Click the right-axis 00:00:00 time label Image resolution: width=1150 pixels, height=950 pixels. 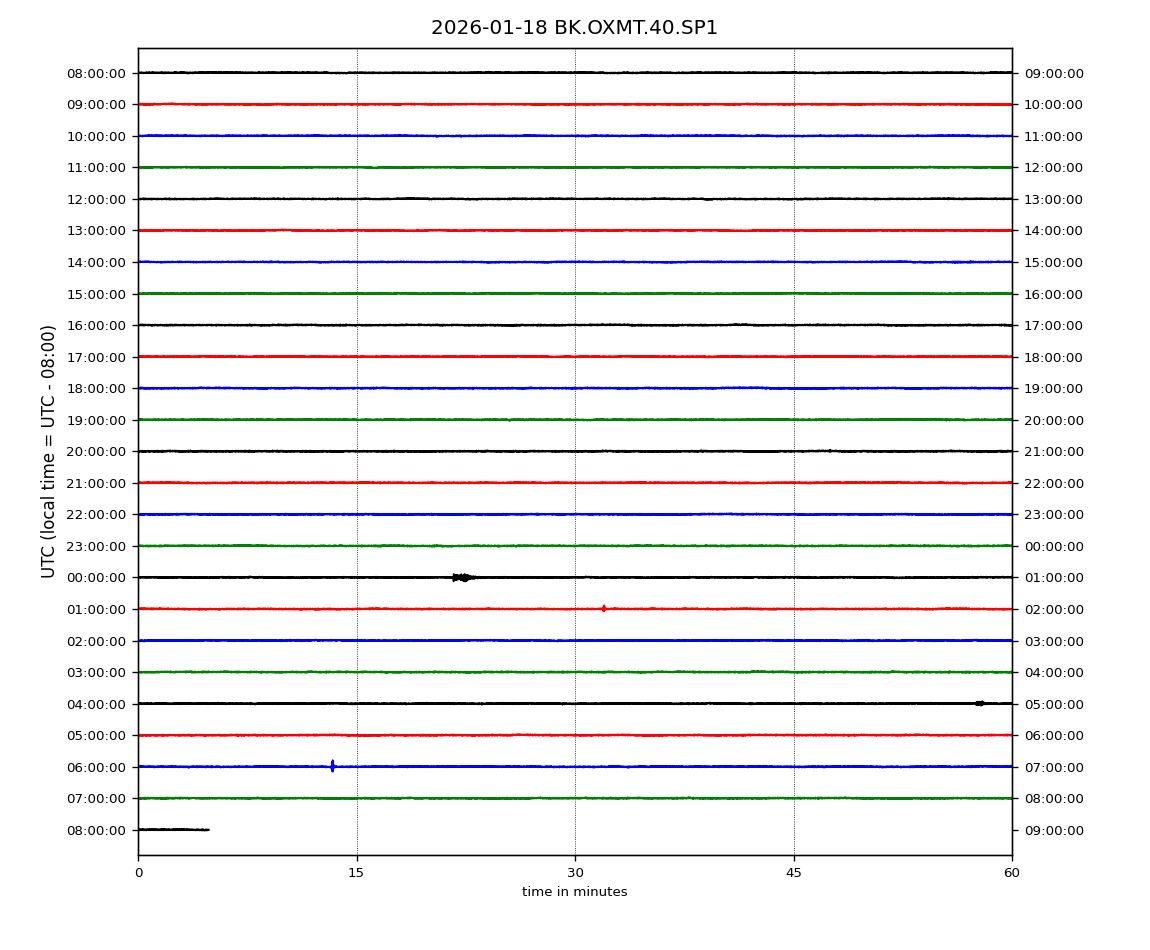click(1053, 546)
